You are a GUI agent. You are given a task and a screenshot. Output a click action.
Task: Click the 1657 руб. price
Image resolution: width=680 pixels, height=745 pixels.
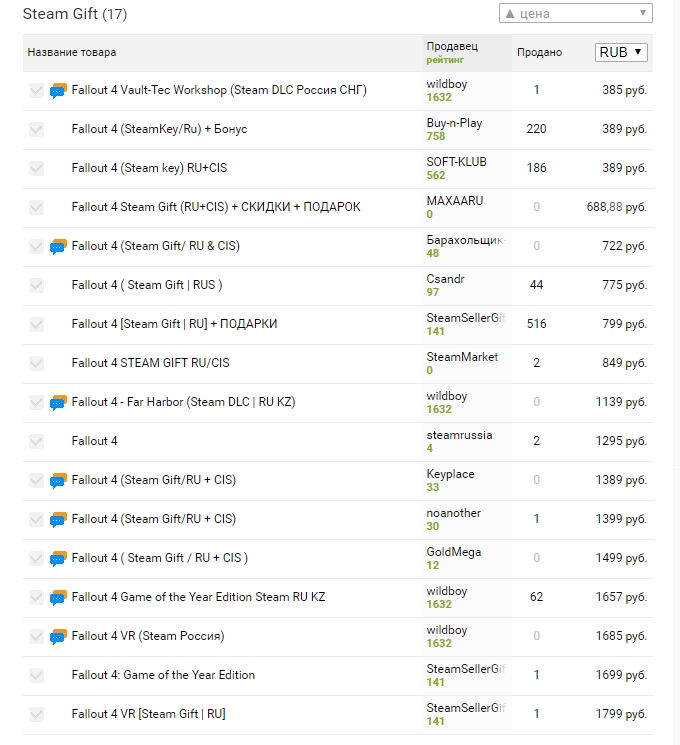click(621, 596)
